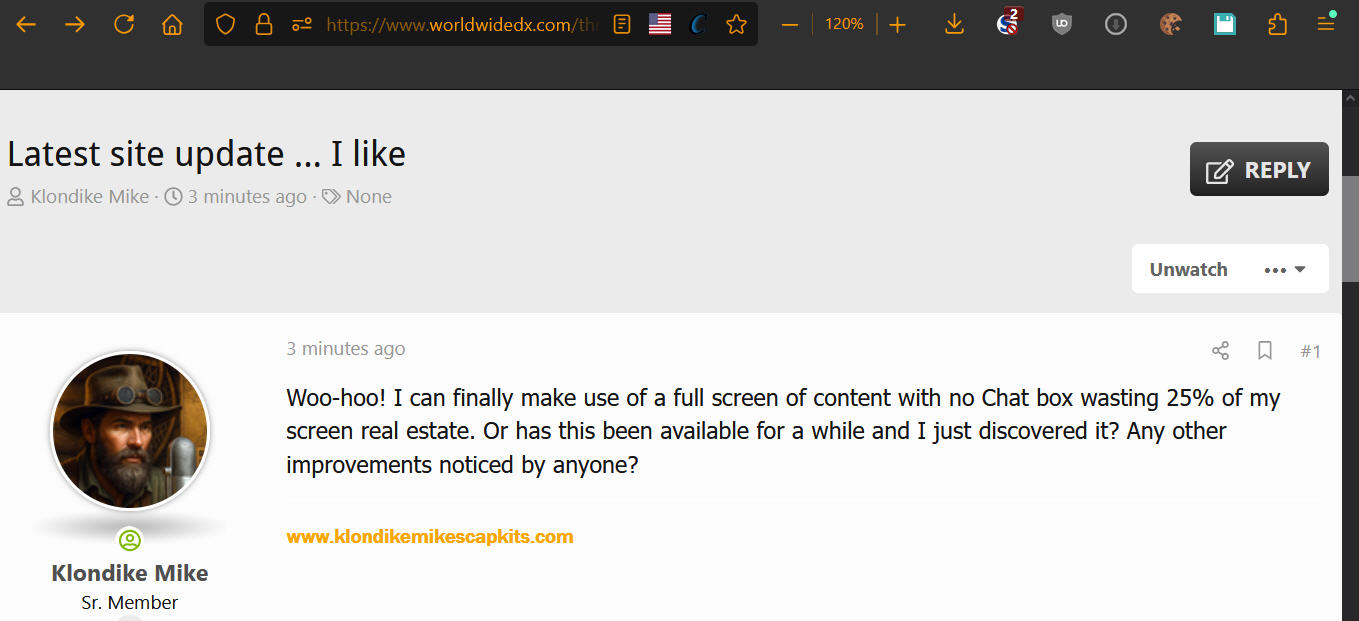The height and width of the screenshot is (621, 1359).
Task: Click the REPLY button
Action: coord(1259,169)
